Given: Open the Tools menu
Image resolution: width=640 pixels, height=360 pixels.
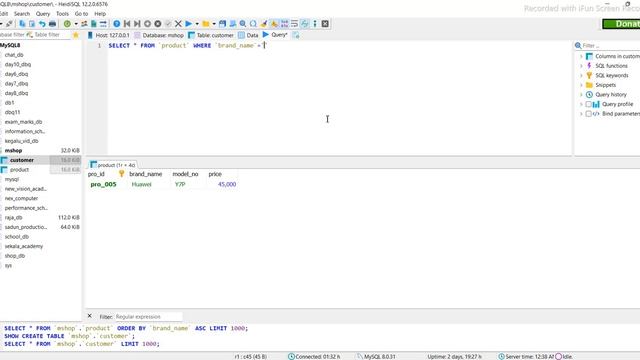Looking at the screenshot, I should pyautogui.click(x=62, y=14).
